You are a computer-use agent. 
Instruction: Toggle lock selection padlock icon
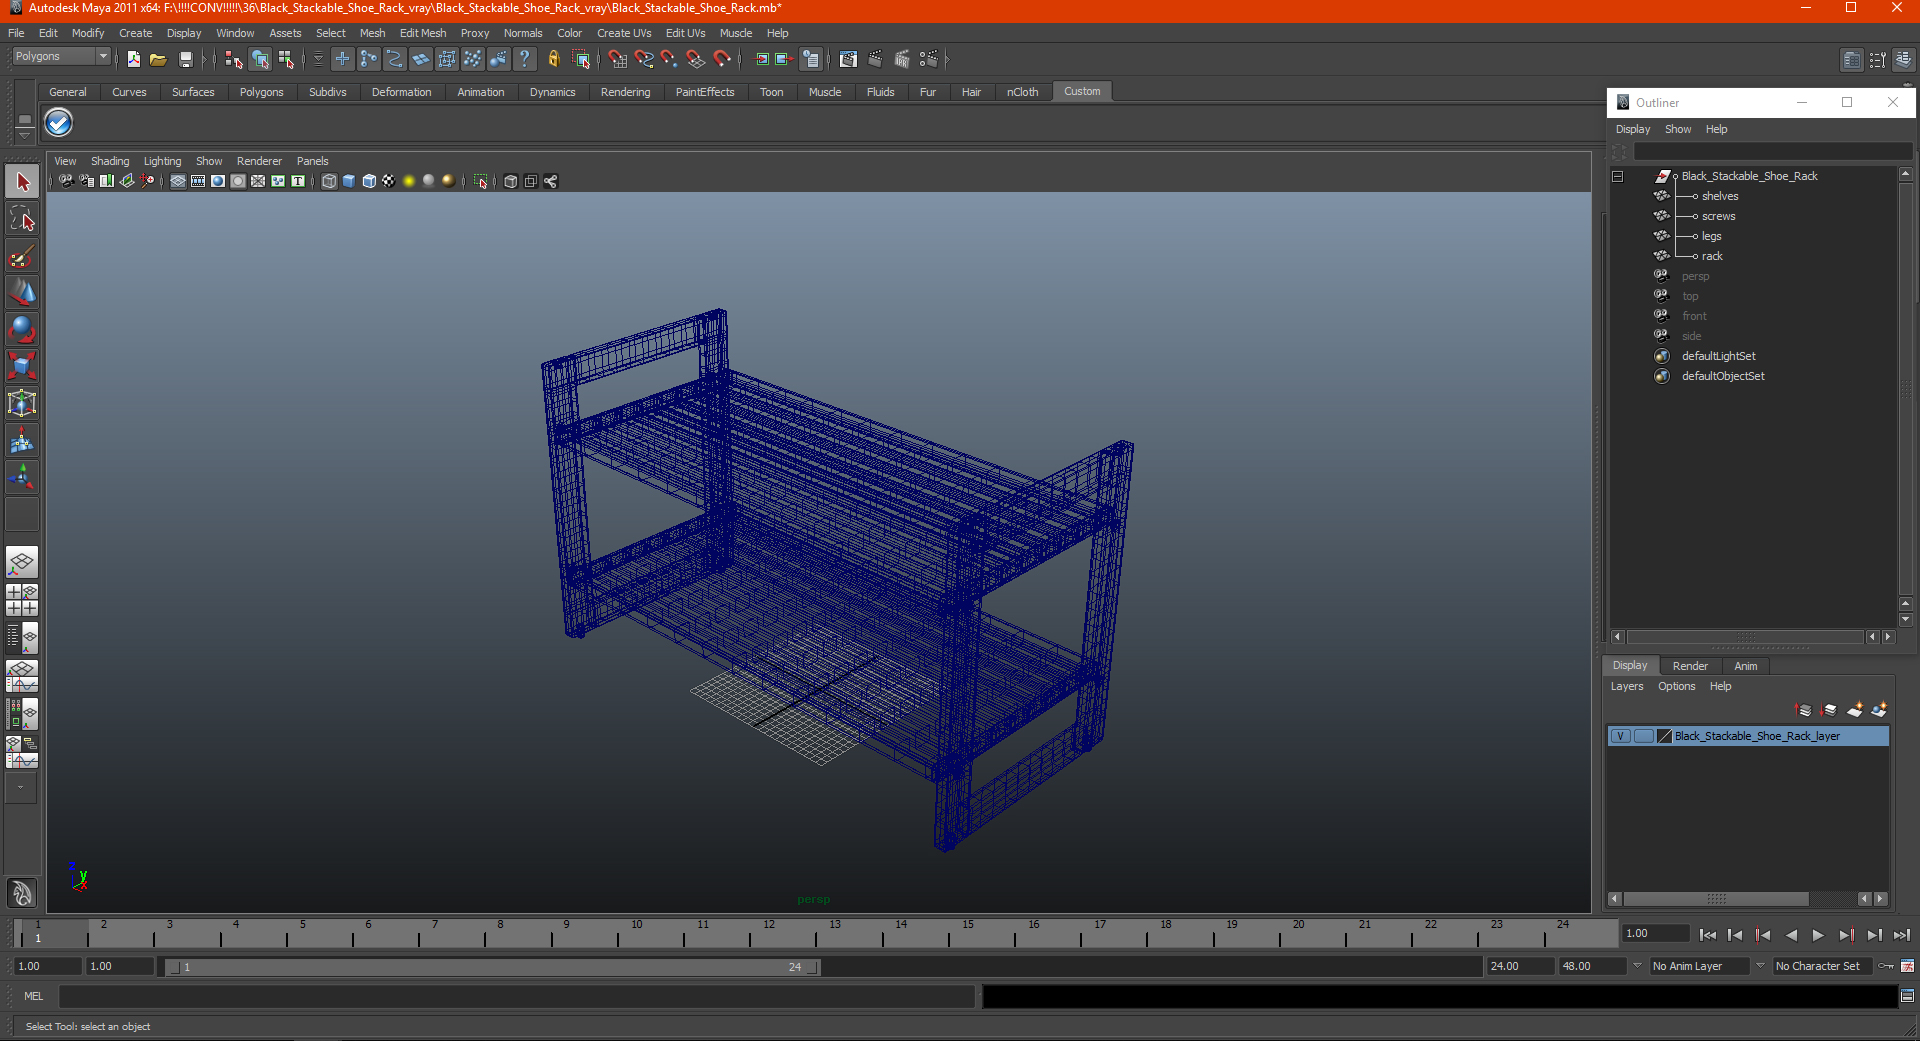(553, 59)
